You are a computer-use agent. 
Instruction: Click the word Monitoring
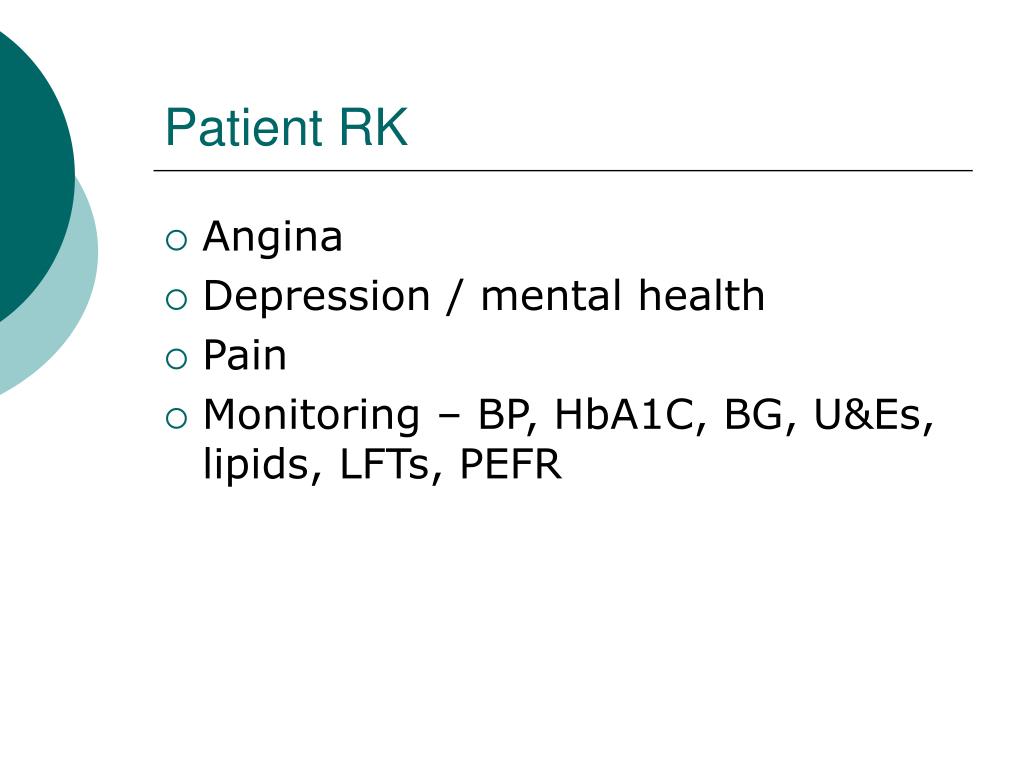point(312,416)
